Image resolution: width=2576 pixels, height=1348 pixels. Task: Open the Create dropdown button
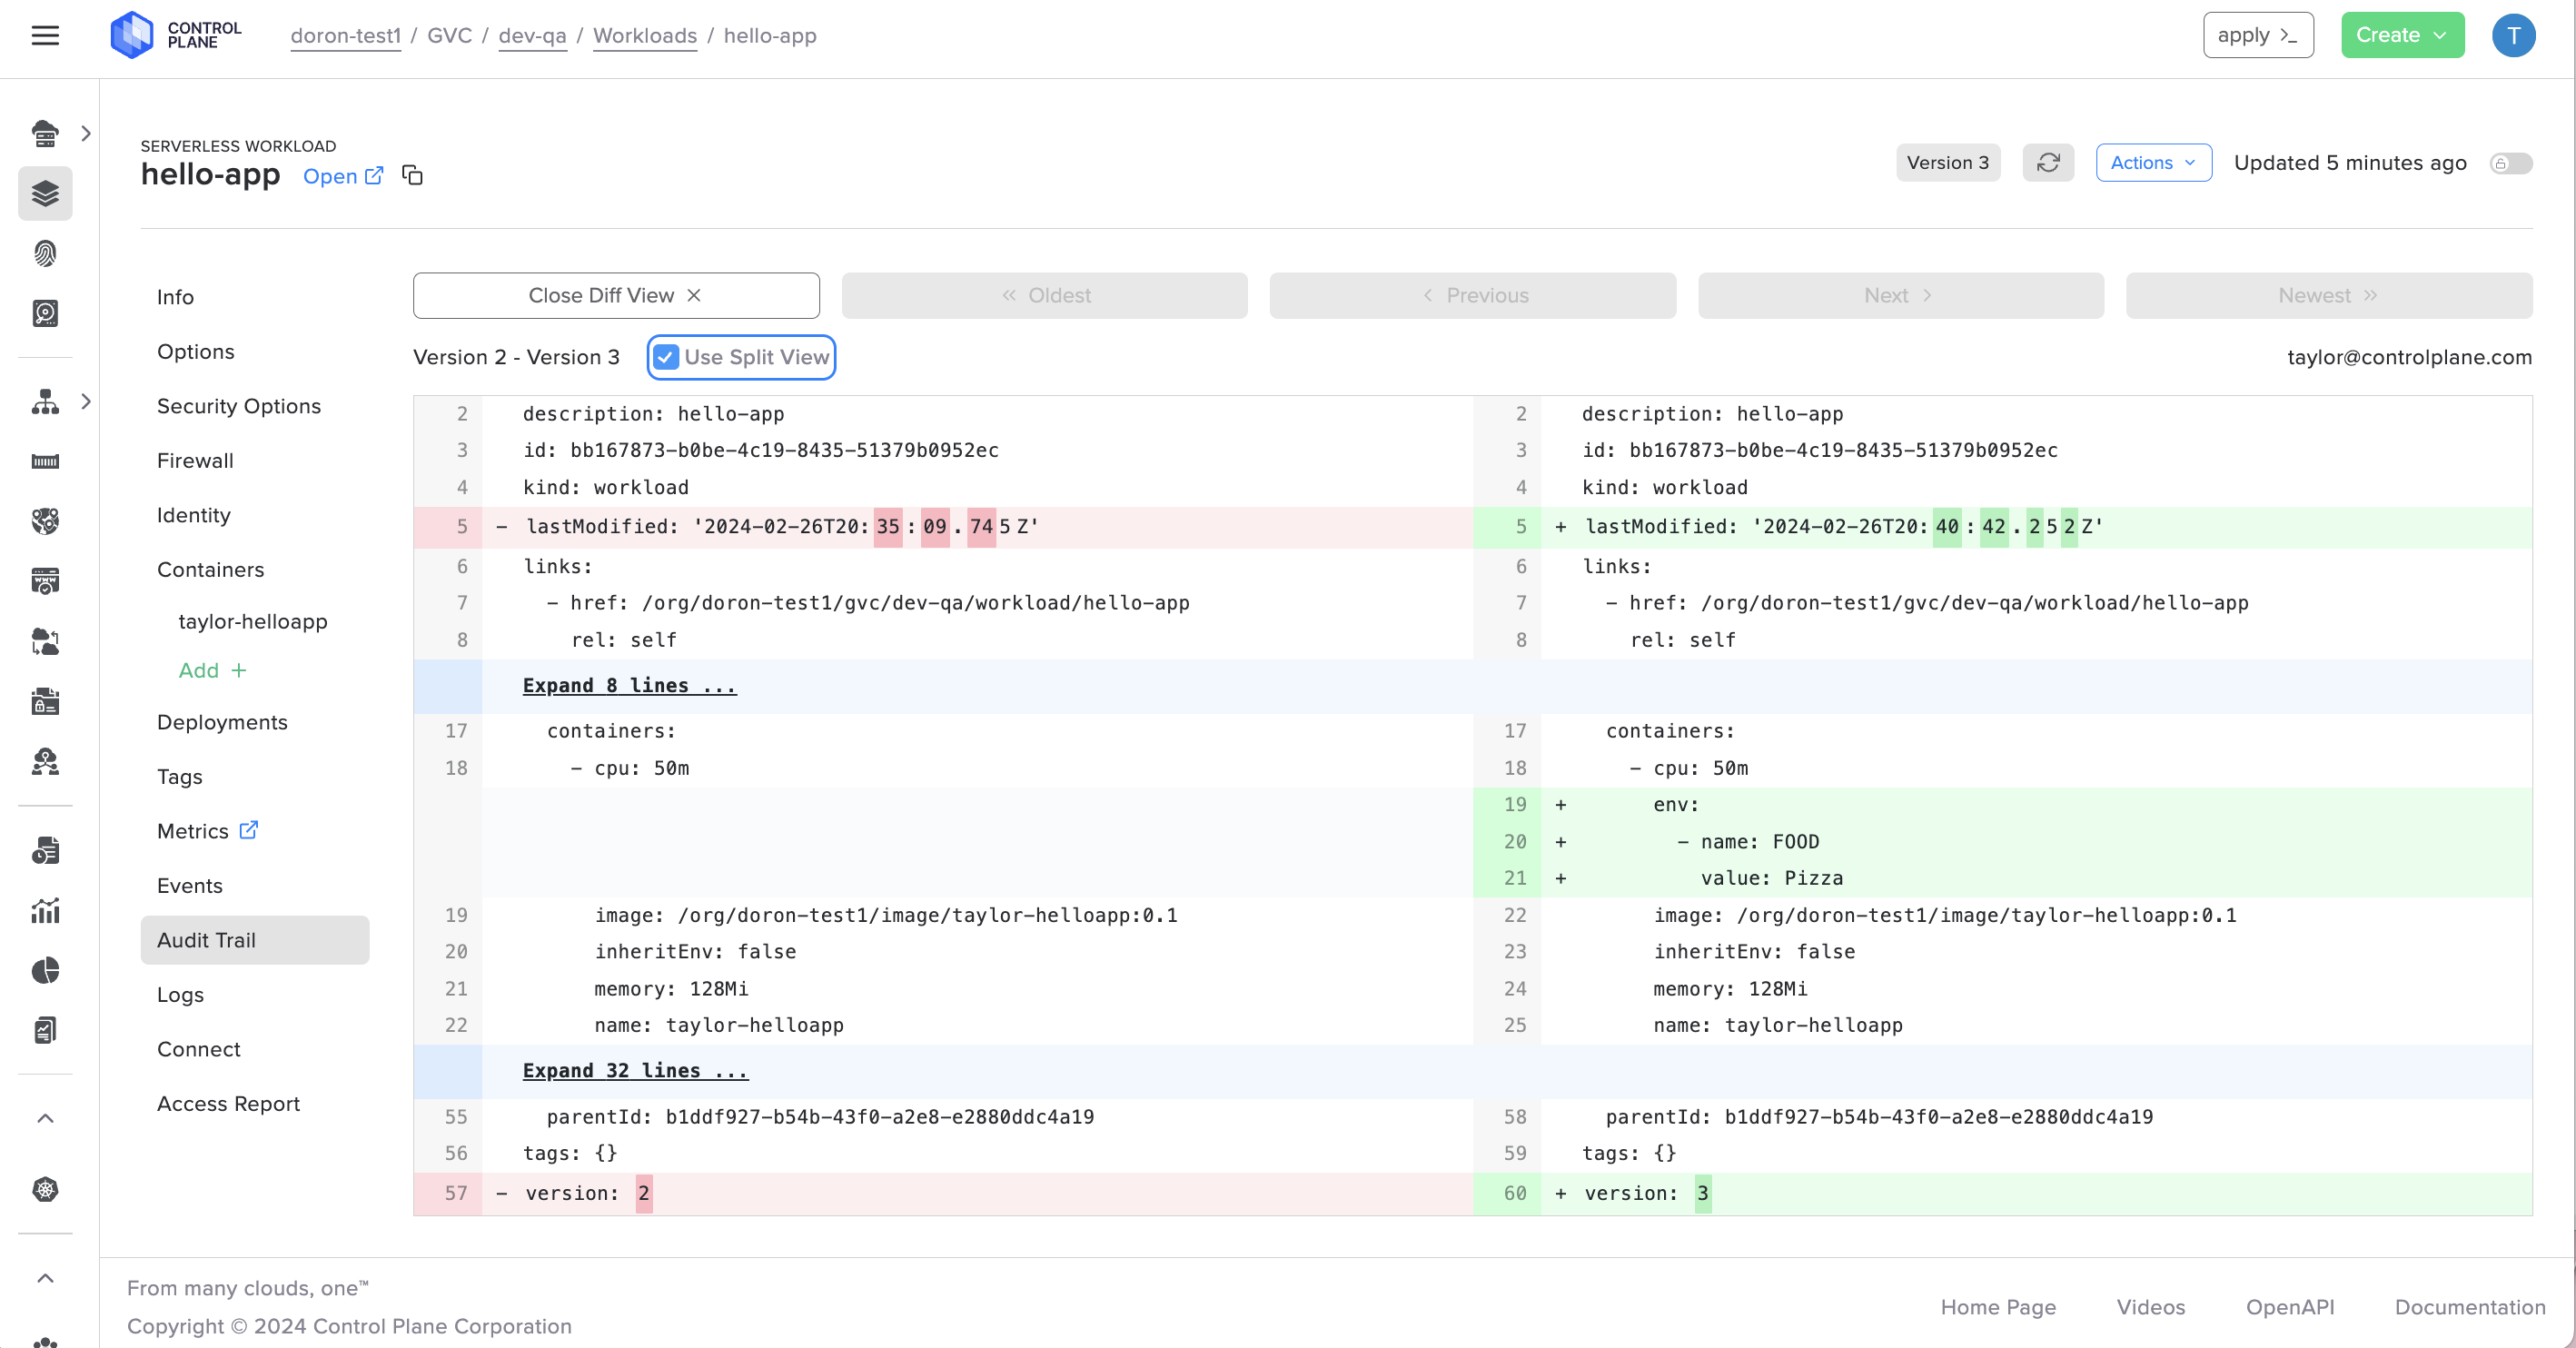click(x=2401, y=36)
